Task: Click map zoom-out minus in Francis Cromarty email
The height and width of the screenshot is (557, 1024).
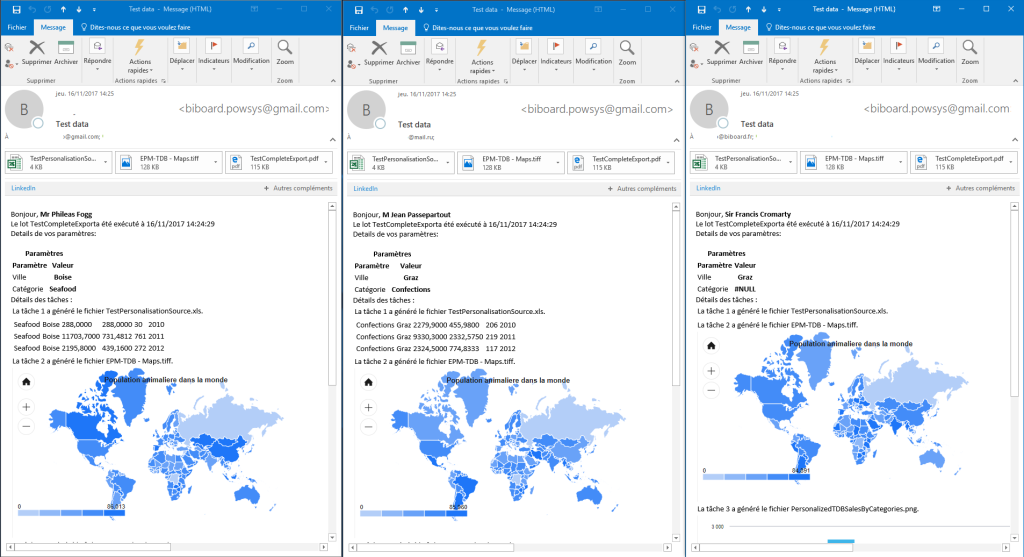Action: (711, 390)
